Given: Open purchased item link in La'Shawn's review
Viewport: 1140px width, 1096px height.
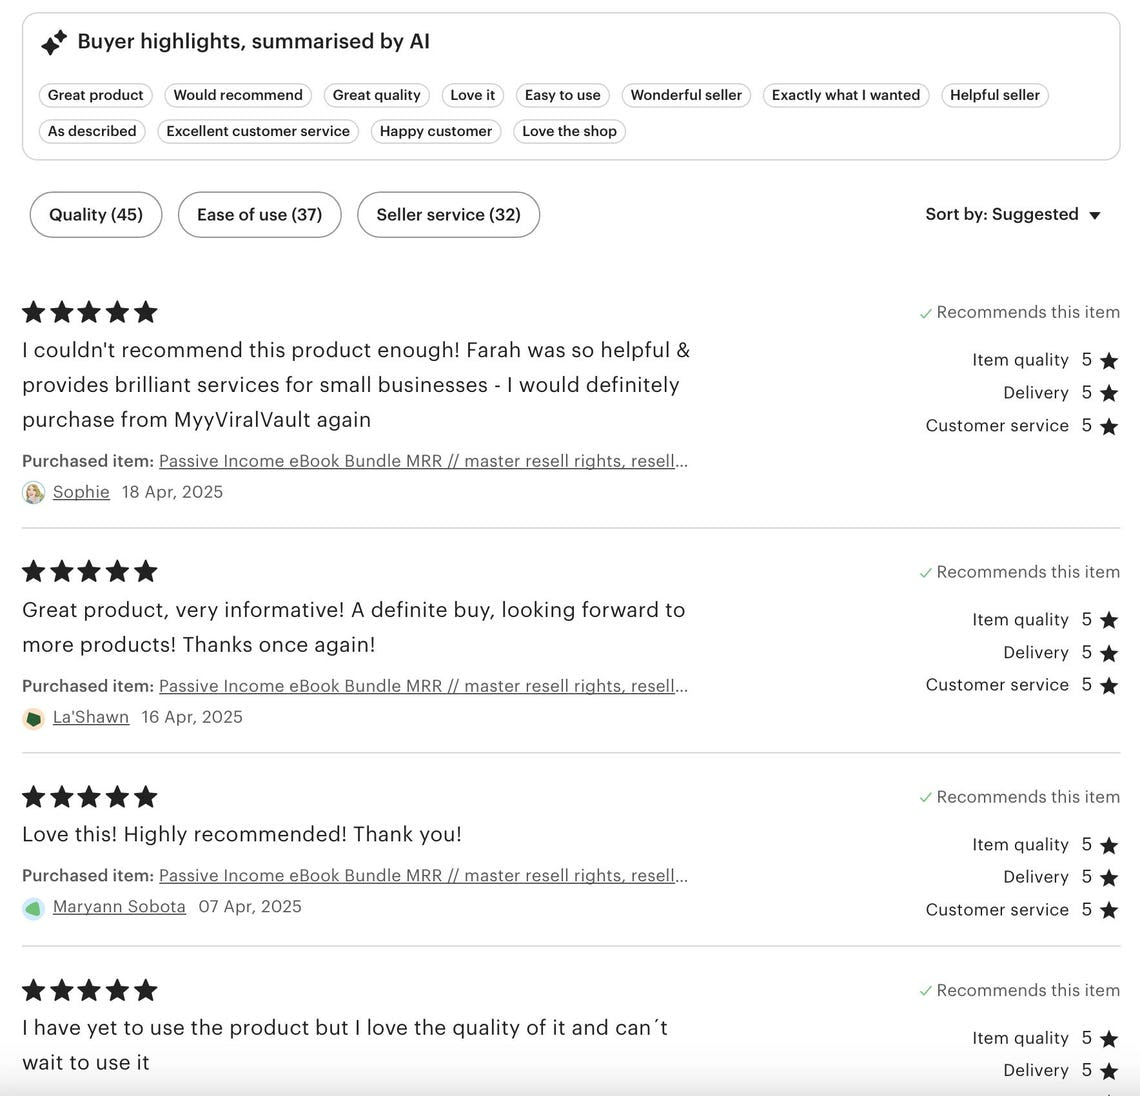Looking at the screenshot, I should 423,686.
